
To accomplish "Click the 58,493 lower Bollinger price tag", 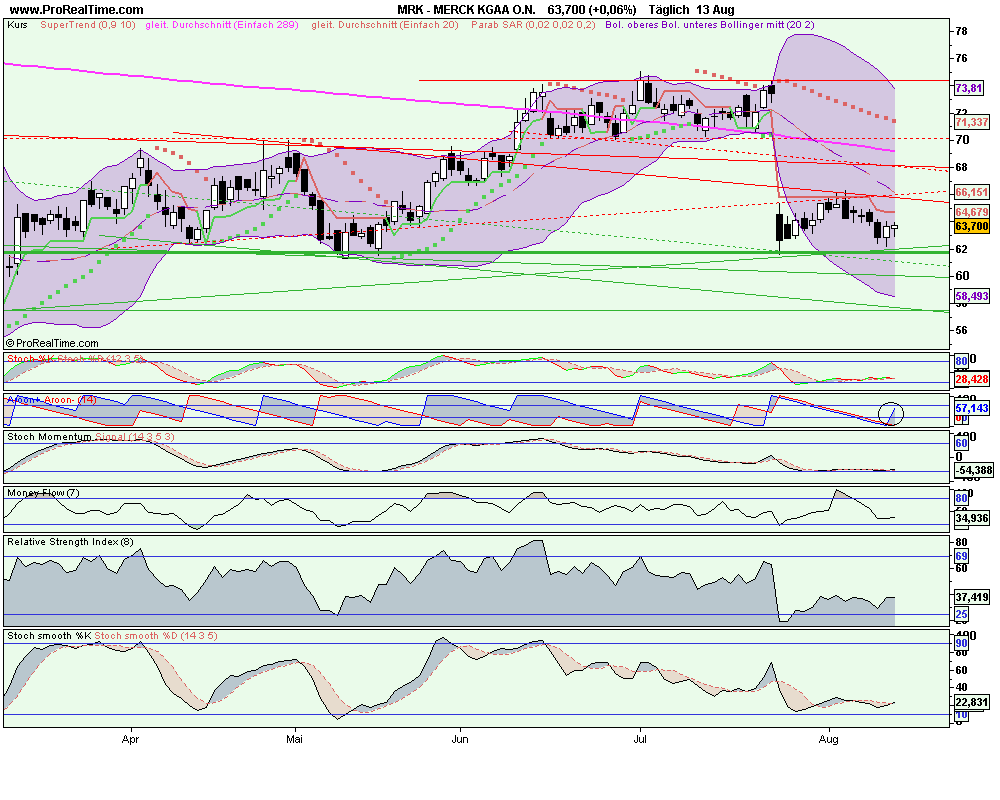I will click(x=972, y=296).
